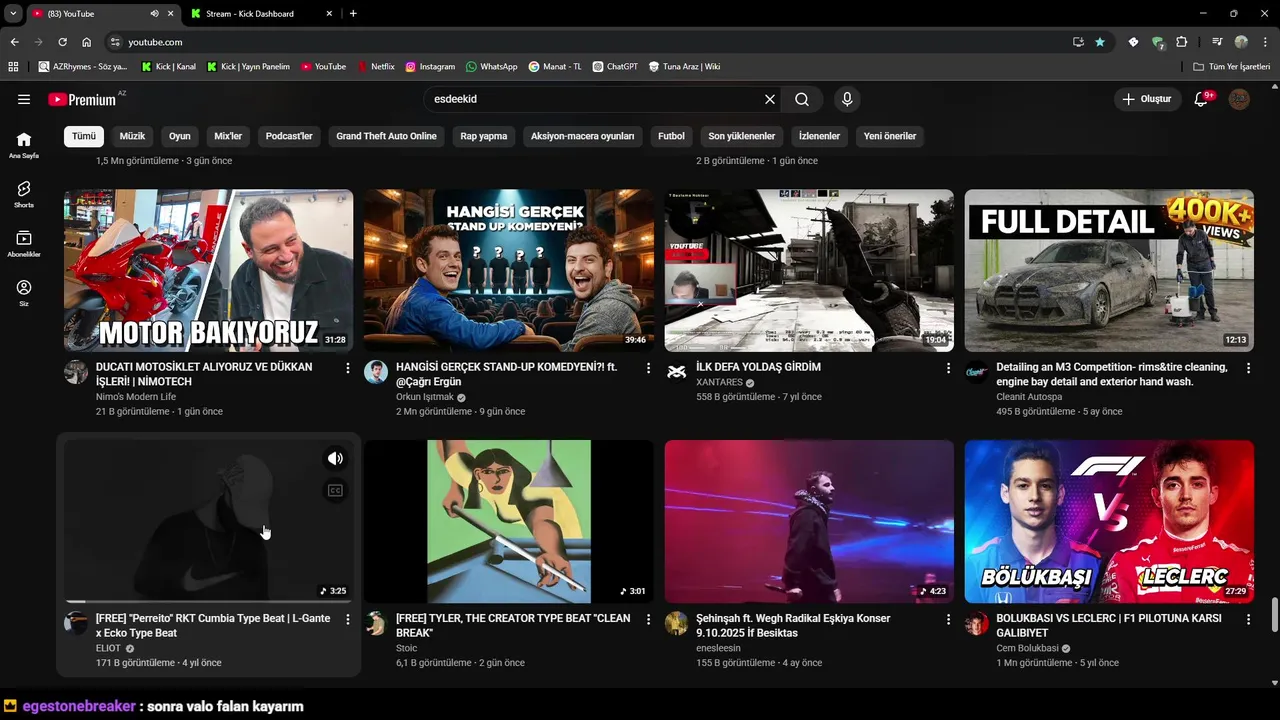Open options menu for Detailing an M3 video
Viewport: 1280px width, 720px height.
coord(1248,368)
